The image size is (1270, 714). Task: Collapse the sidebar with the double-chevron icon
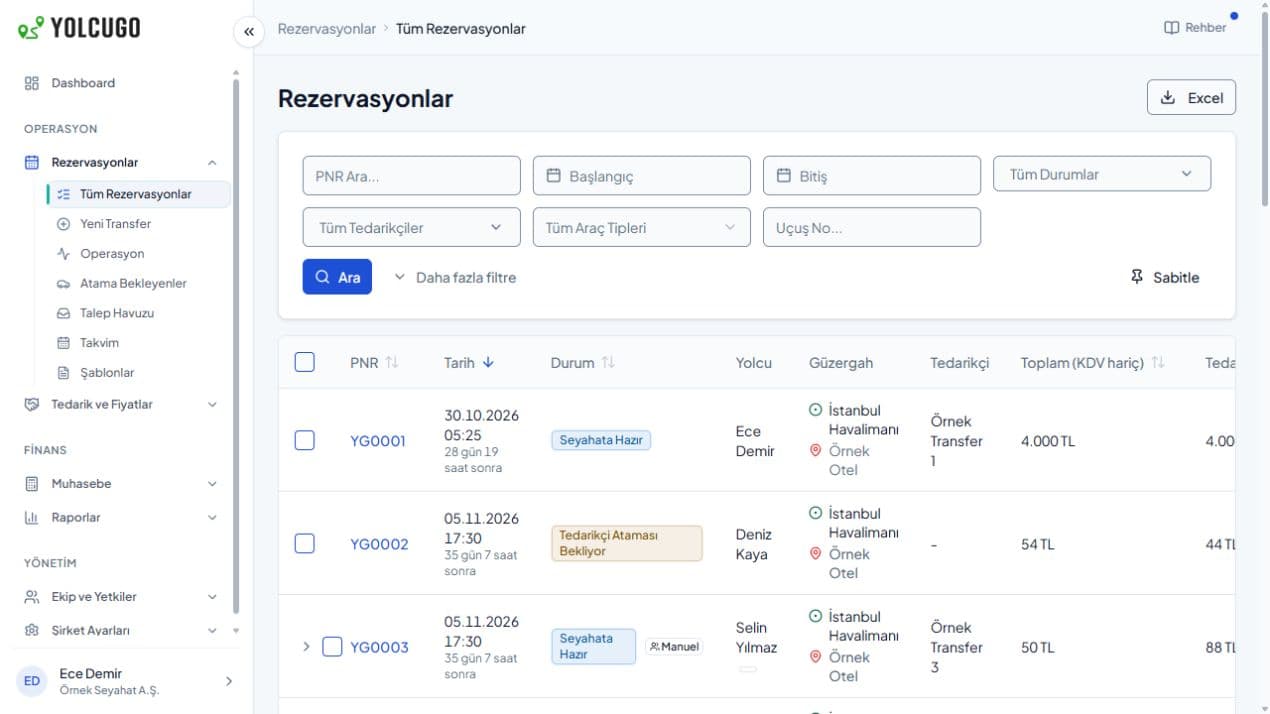tap(249, 31)
